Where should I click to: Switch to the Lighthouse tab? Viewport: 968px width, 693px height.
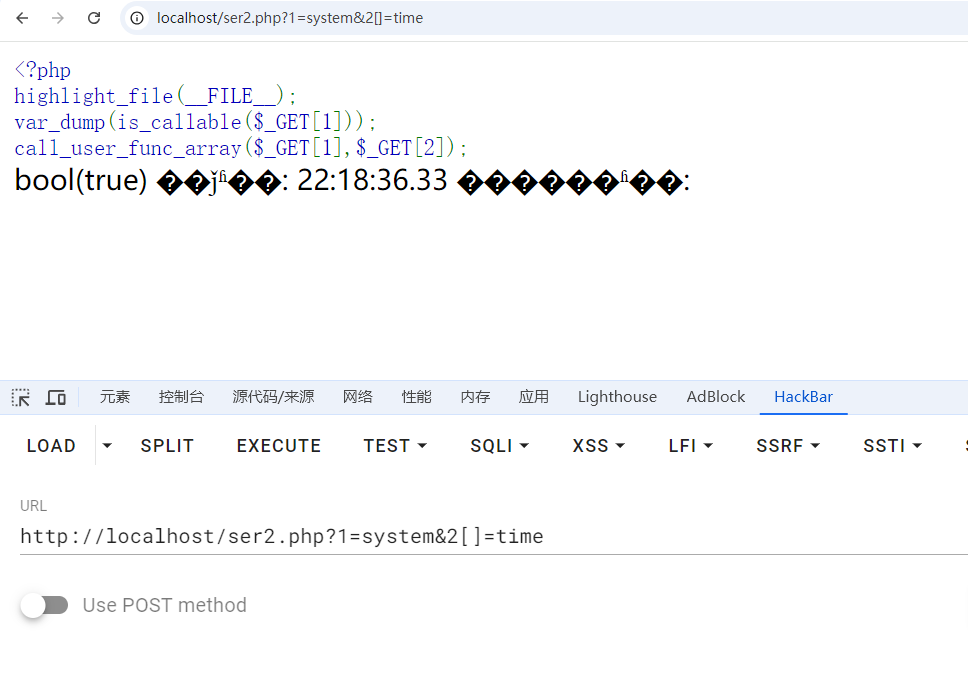(x=617, y=397)
